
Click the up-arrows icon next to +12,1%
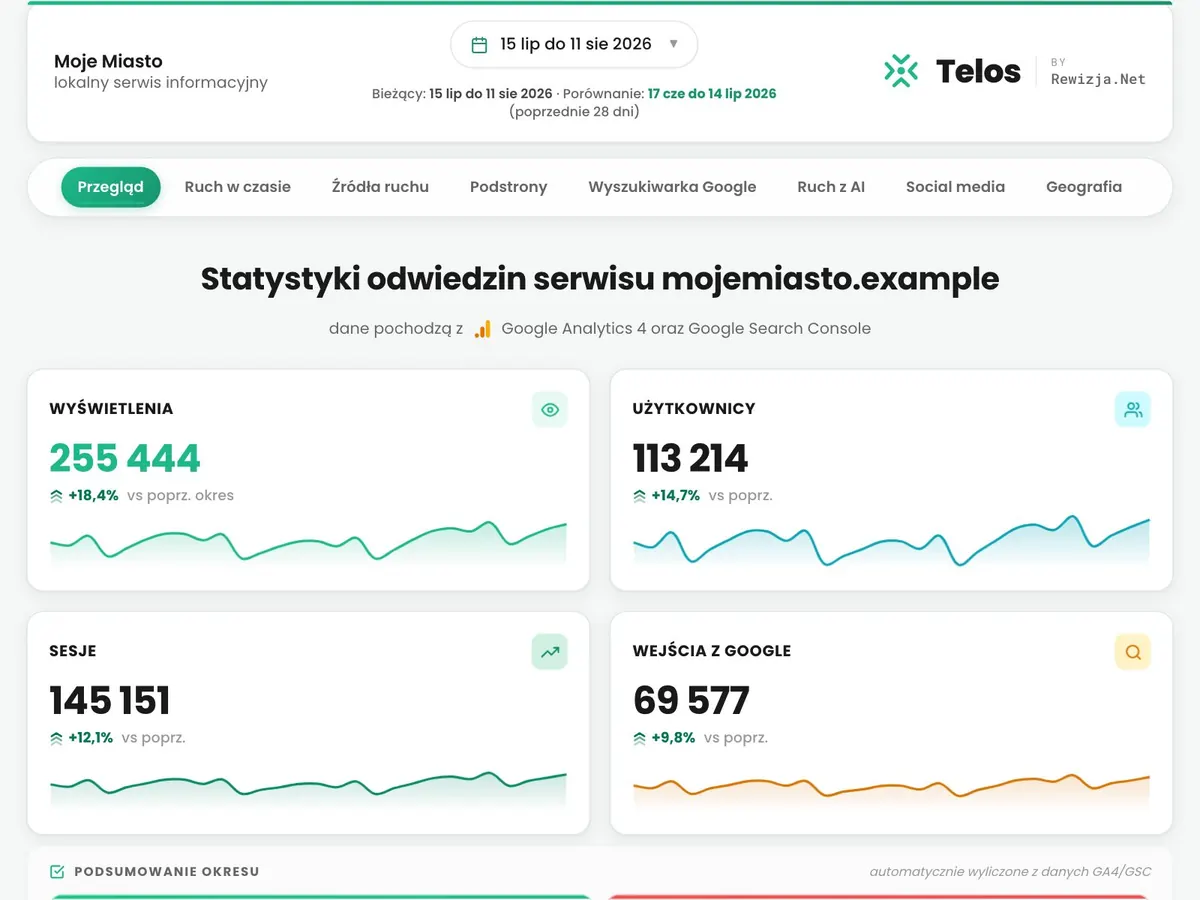56,738
